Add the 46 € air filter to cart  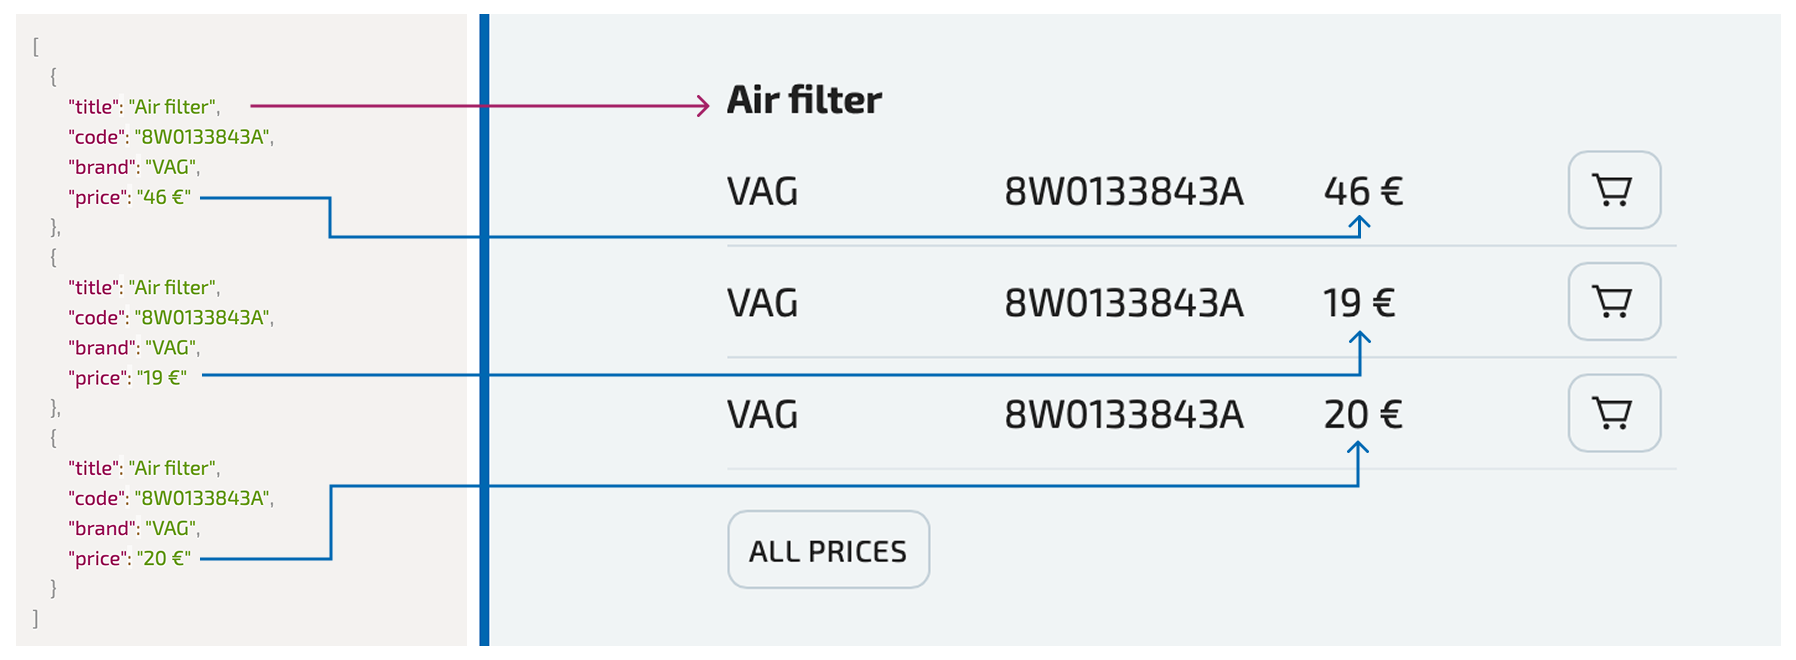click(x=1614, y=190)
